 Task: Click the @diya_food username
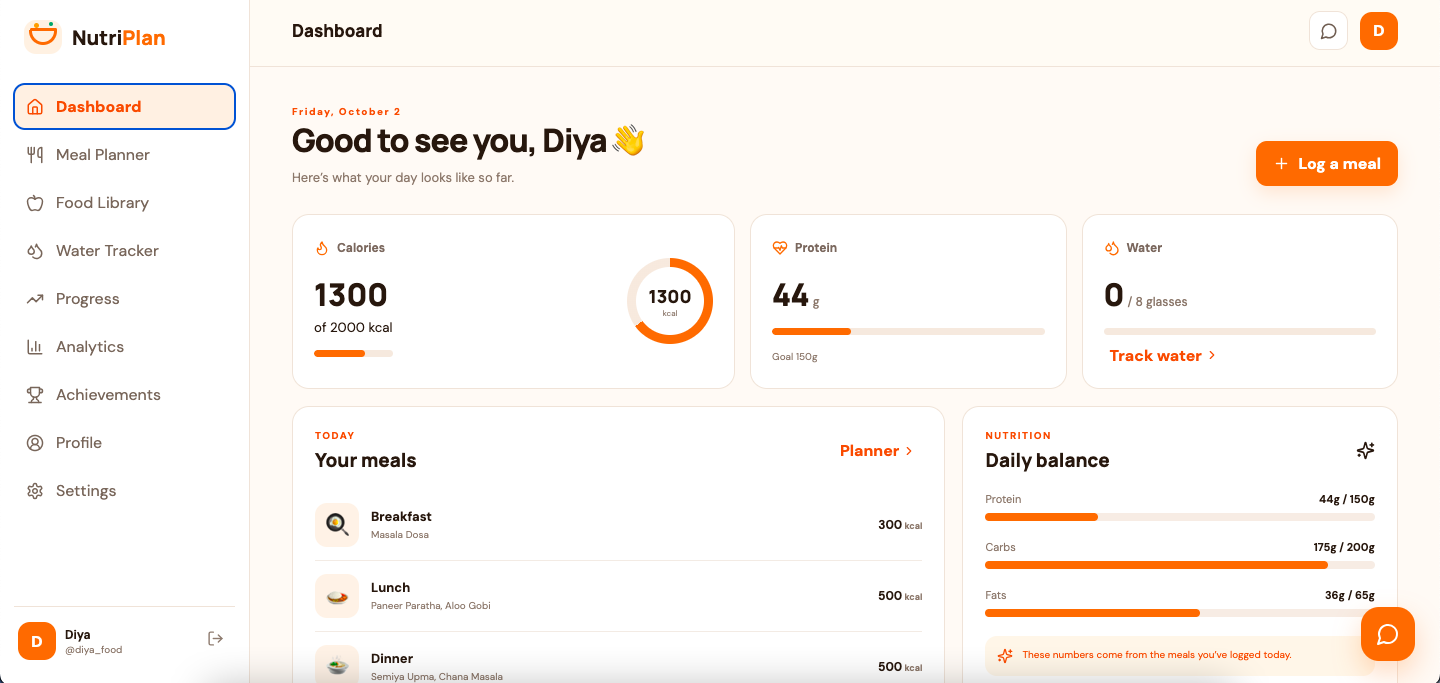click(93, 650)
